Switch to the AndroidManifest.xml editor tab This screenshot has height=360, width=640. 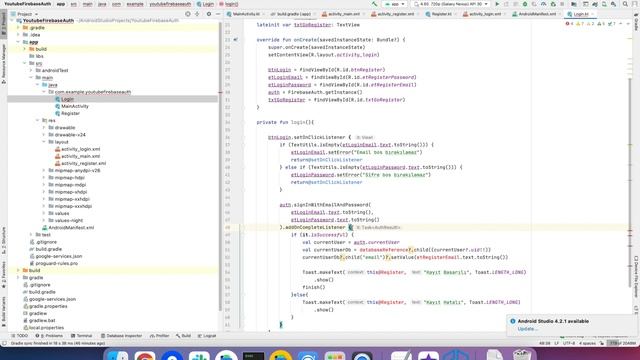pos(536,14)
